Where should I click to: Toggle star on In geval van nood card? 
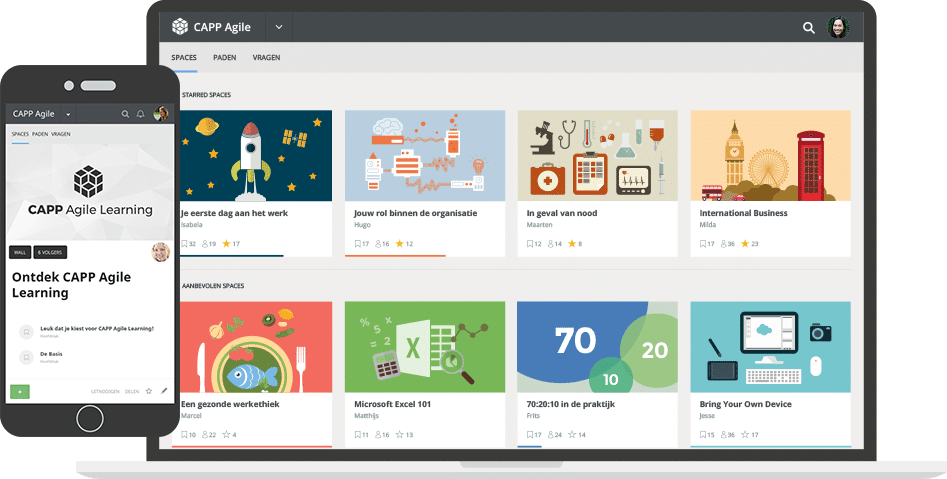pos(572,243)
